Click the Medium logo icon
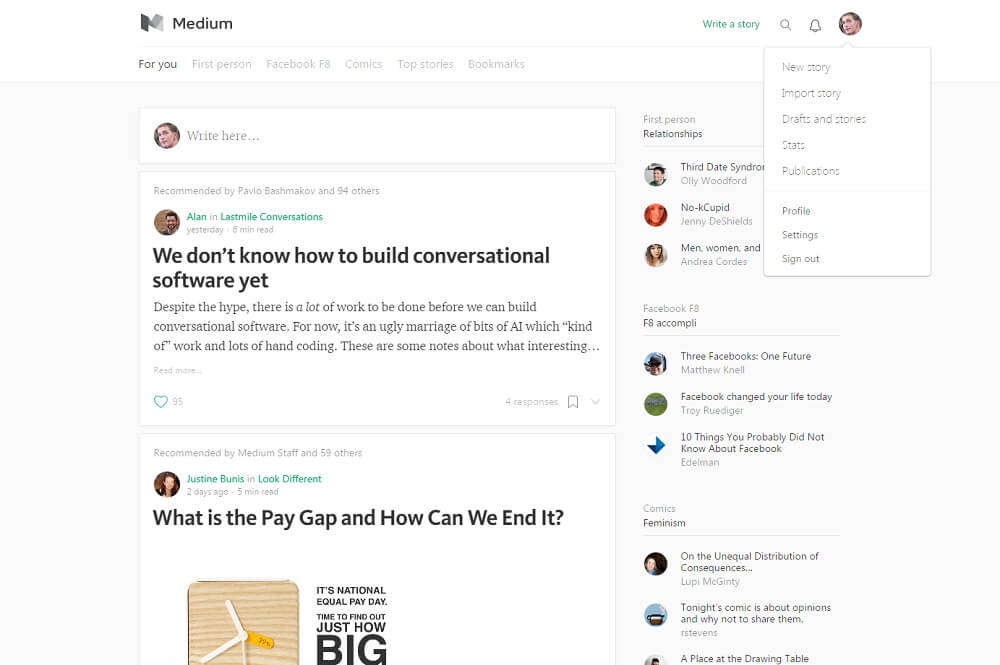 pyautogui.click(x=152, y=23)
